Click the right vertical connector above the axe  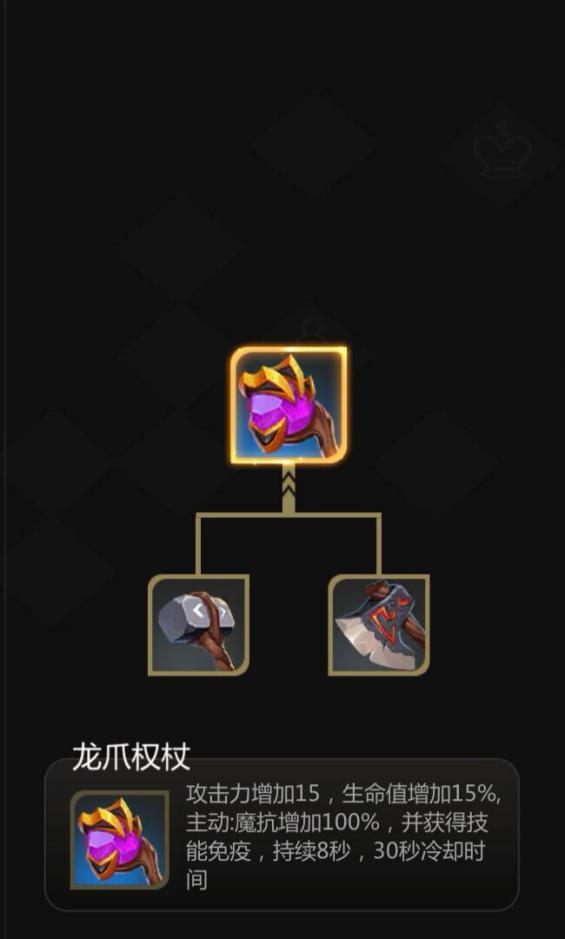coord(379,544)
